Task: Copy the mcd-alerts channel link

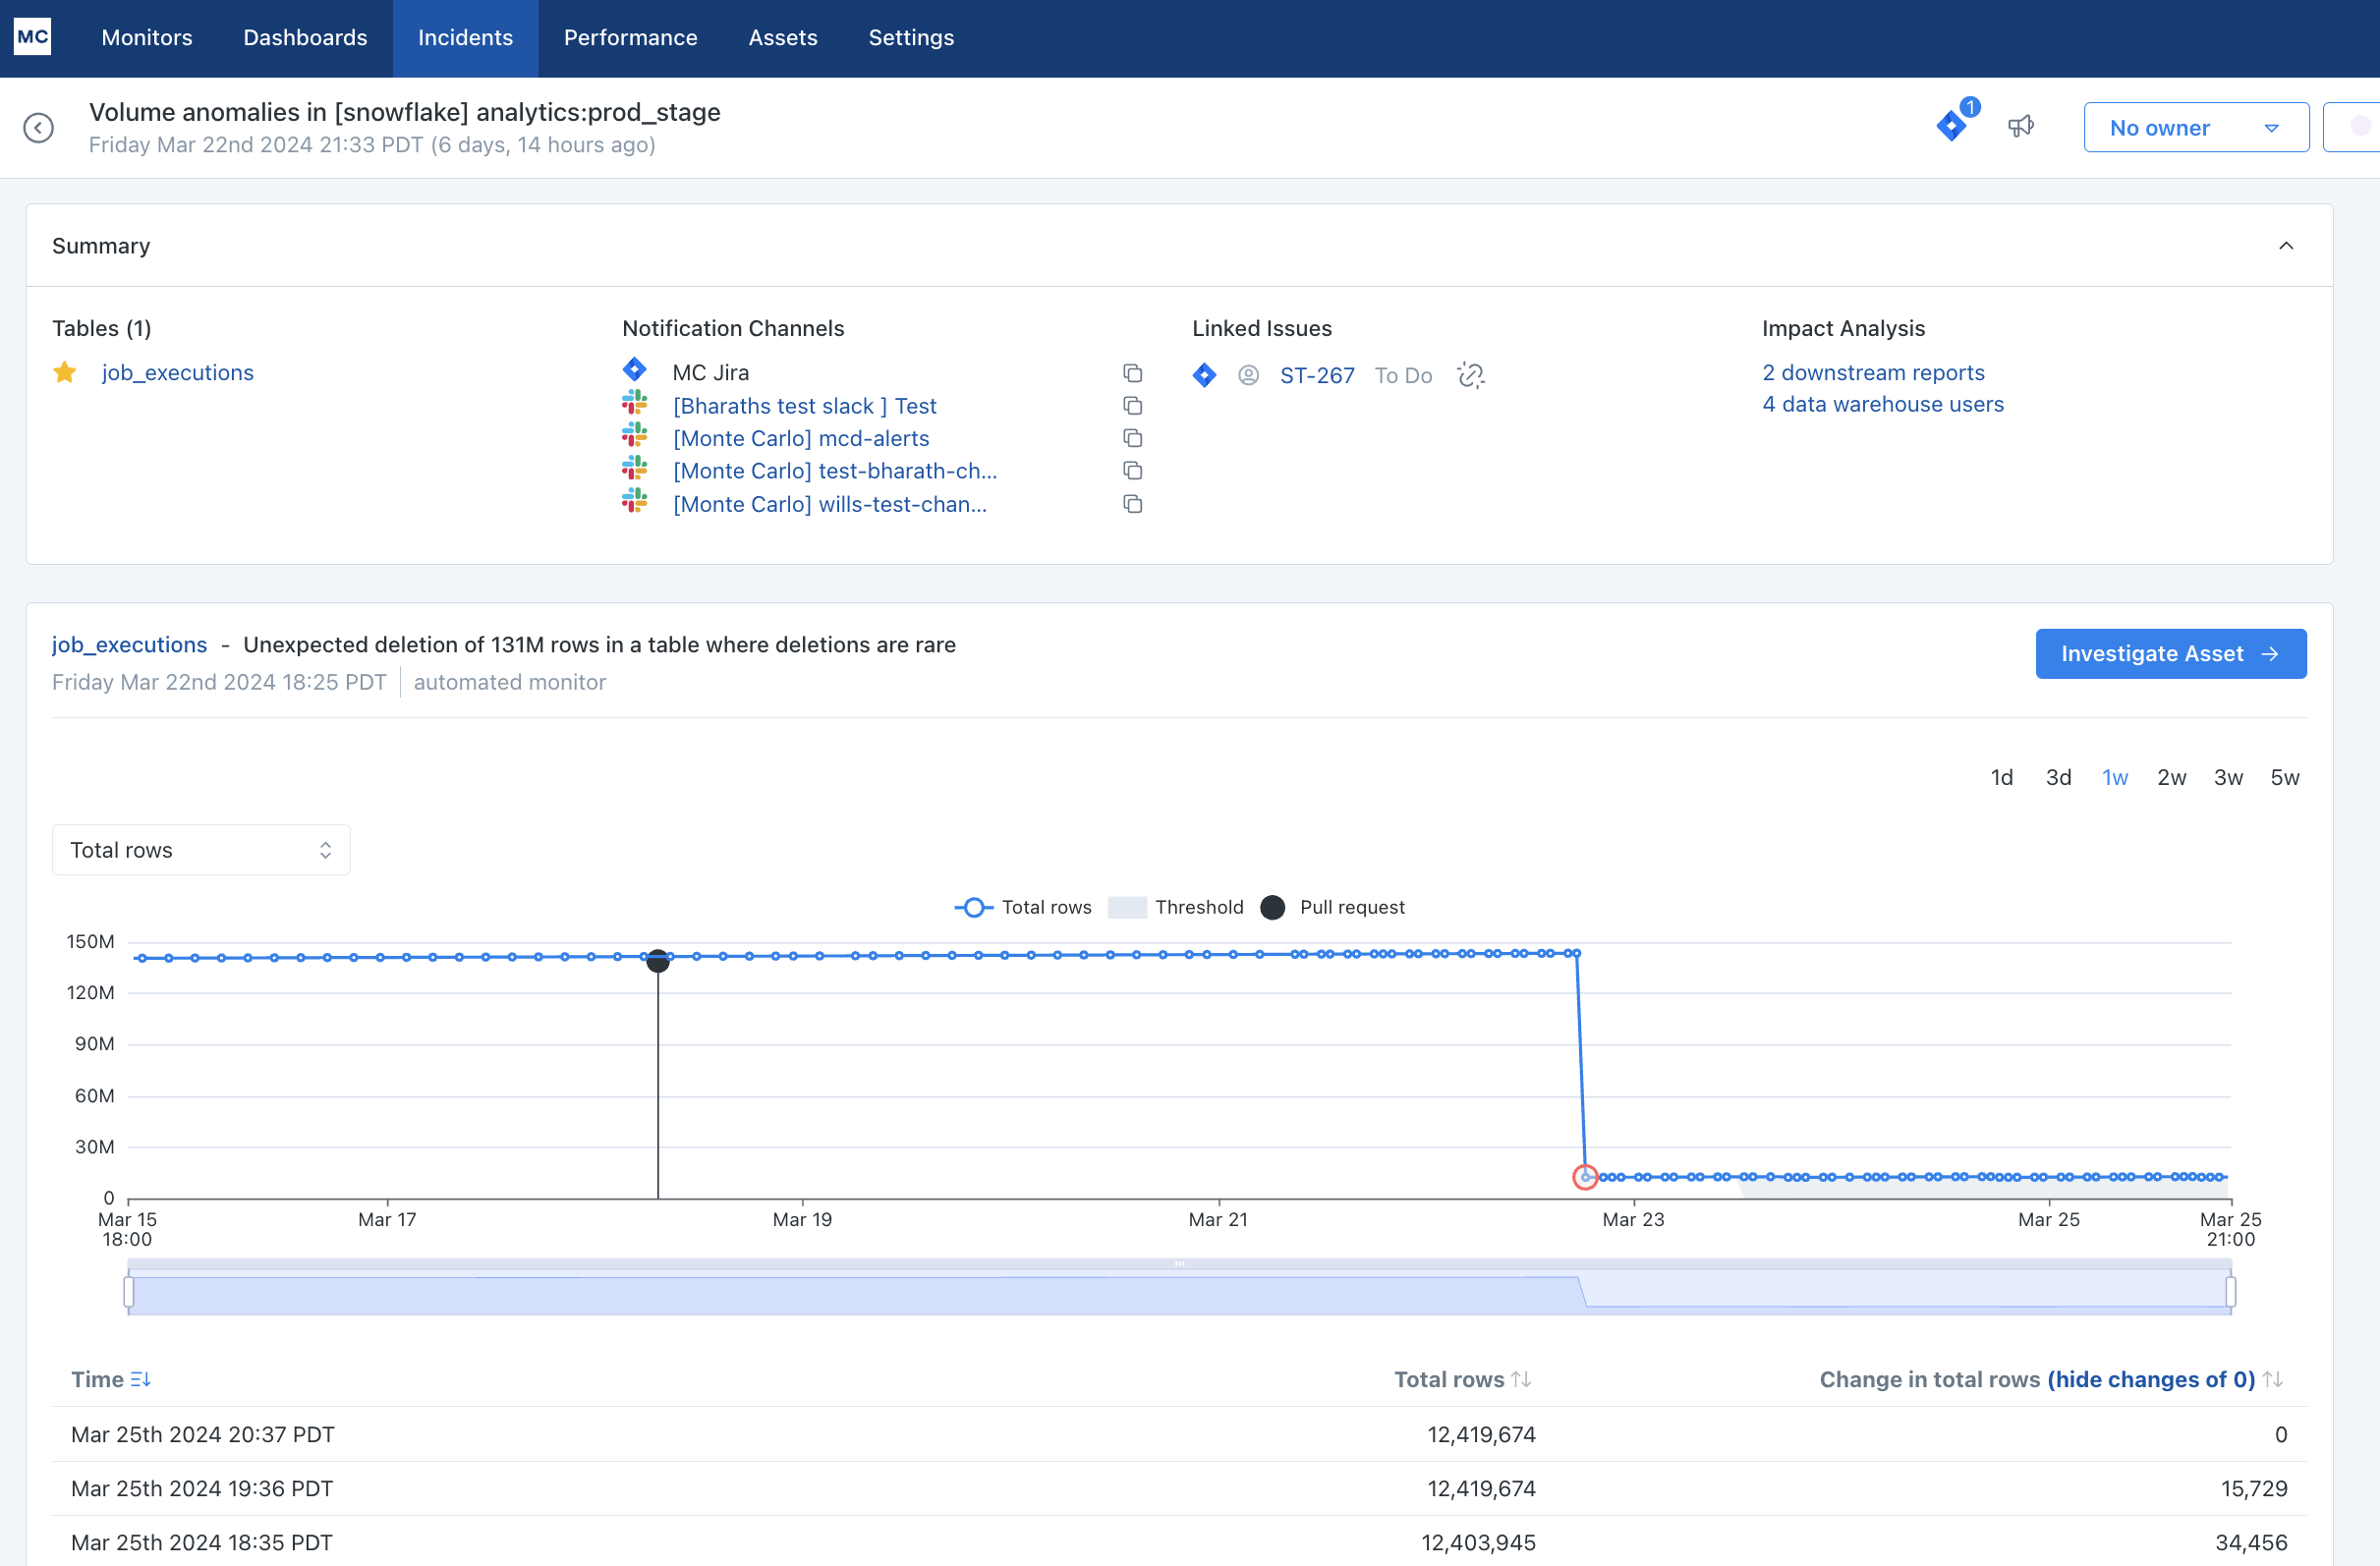Action: tap(1132, 438)
